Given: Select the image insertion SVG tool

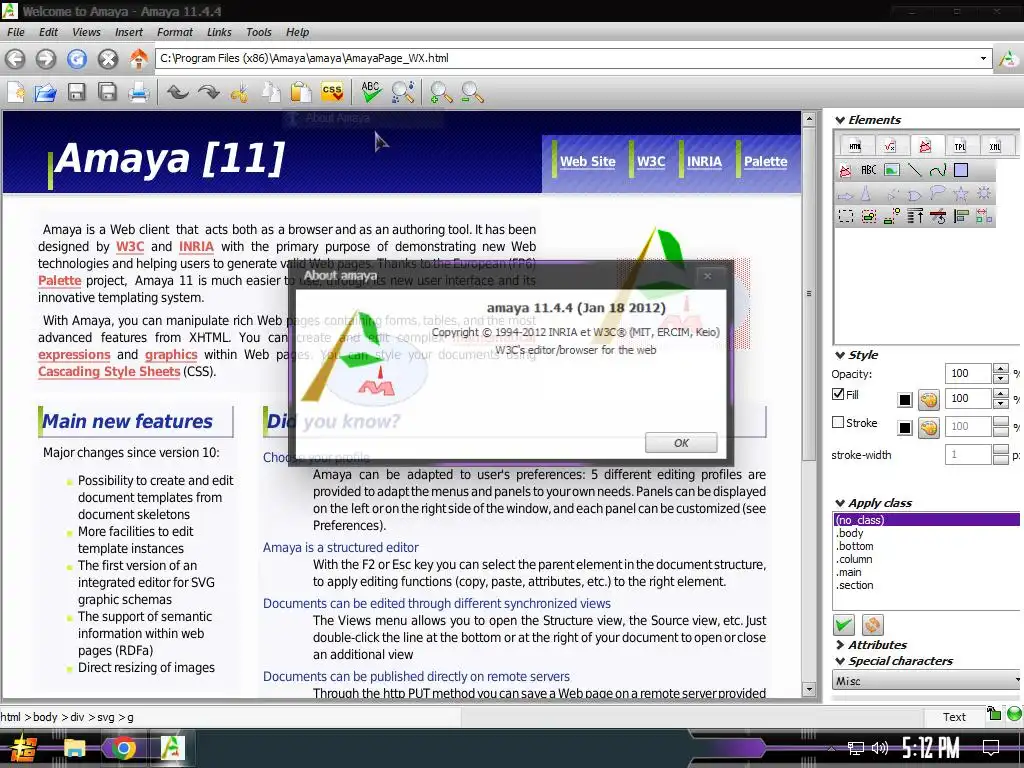Looking at the screenshot, I should (x=891, y=170).
